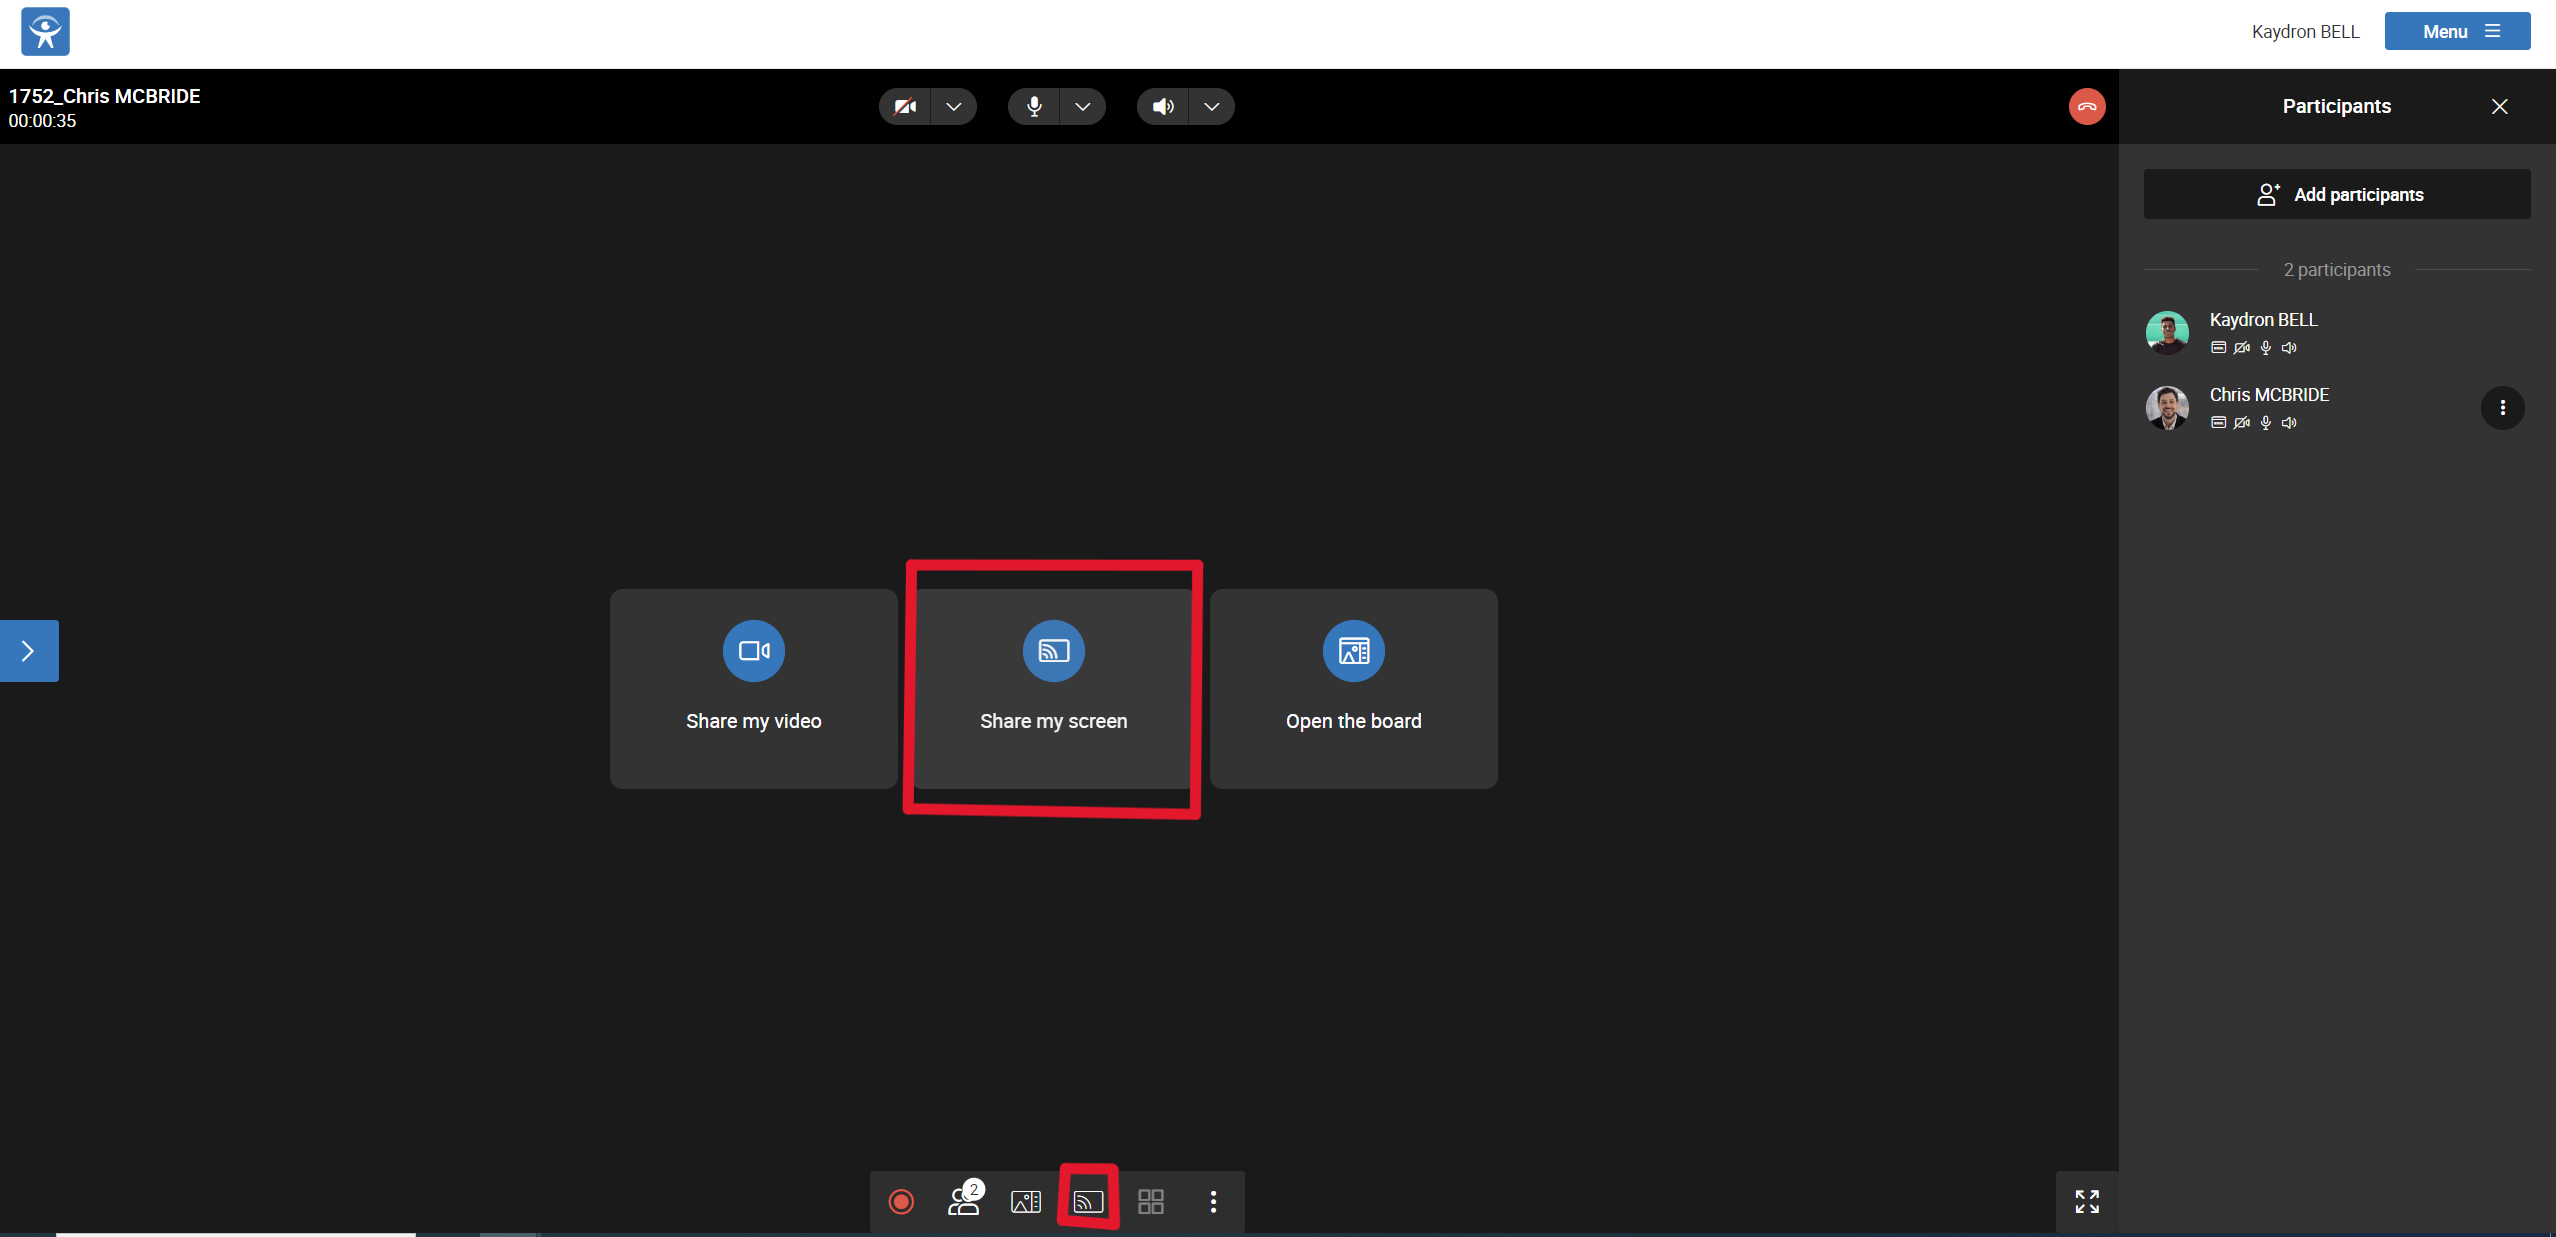Expand the left side panel arrow

click(29, 651)
